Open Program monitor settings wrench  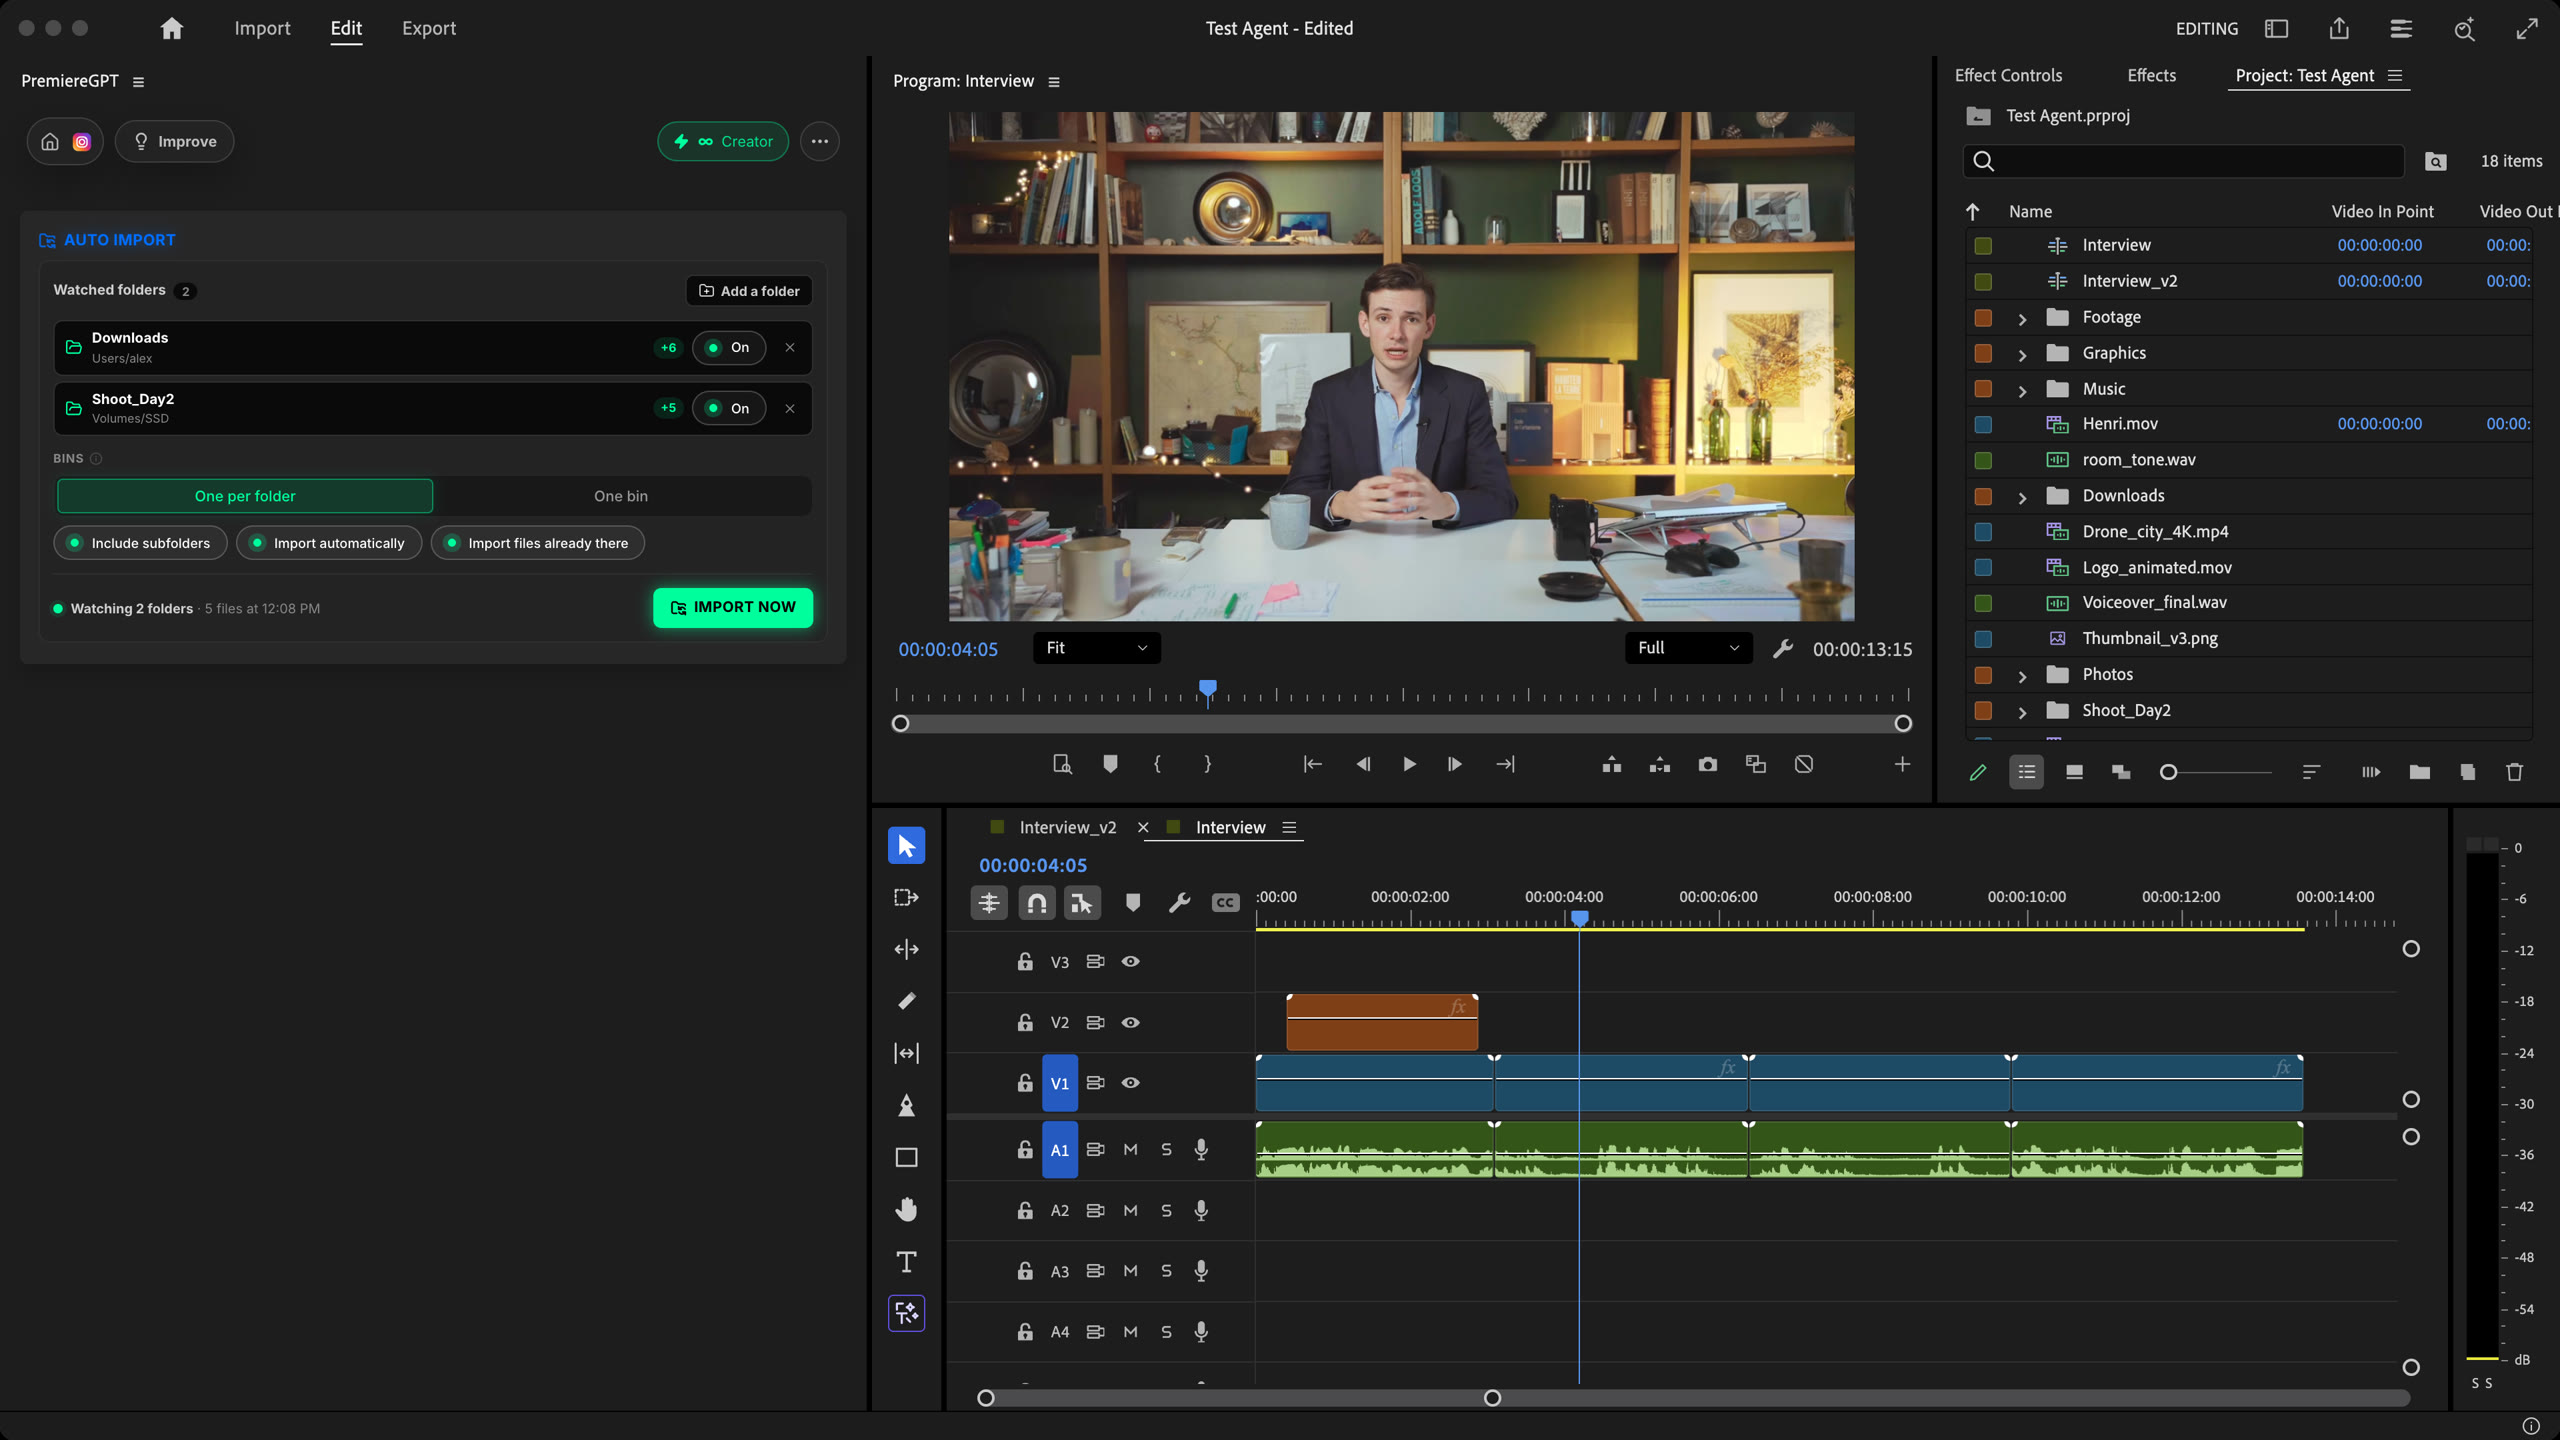pos(1782,648)
